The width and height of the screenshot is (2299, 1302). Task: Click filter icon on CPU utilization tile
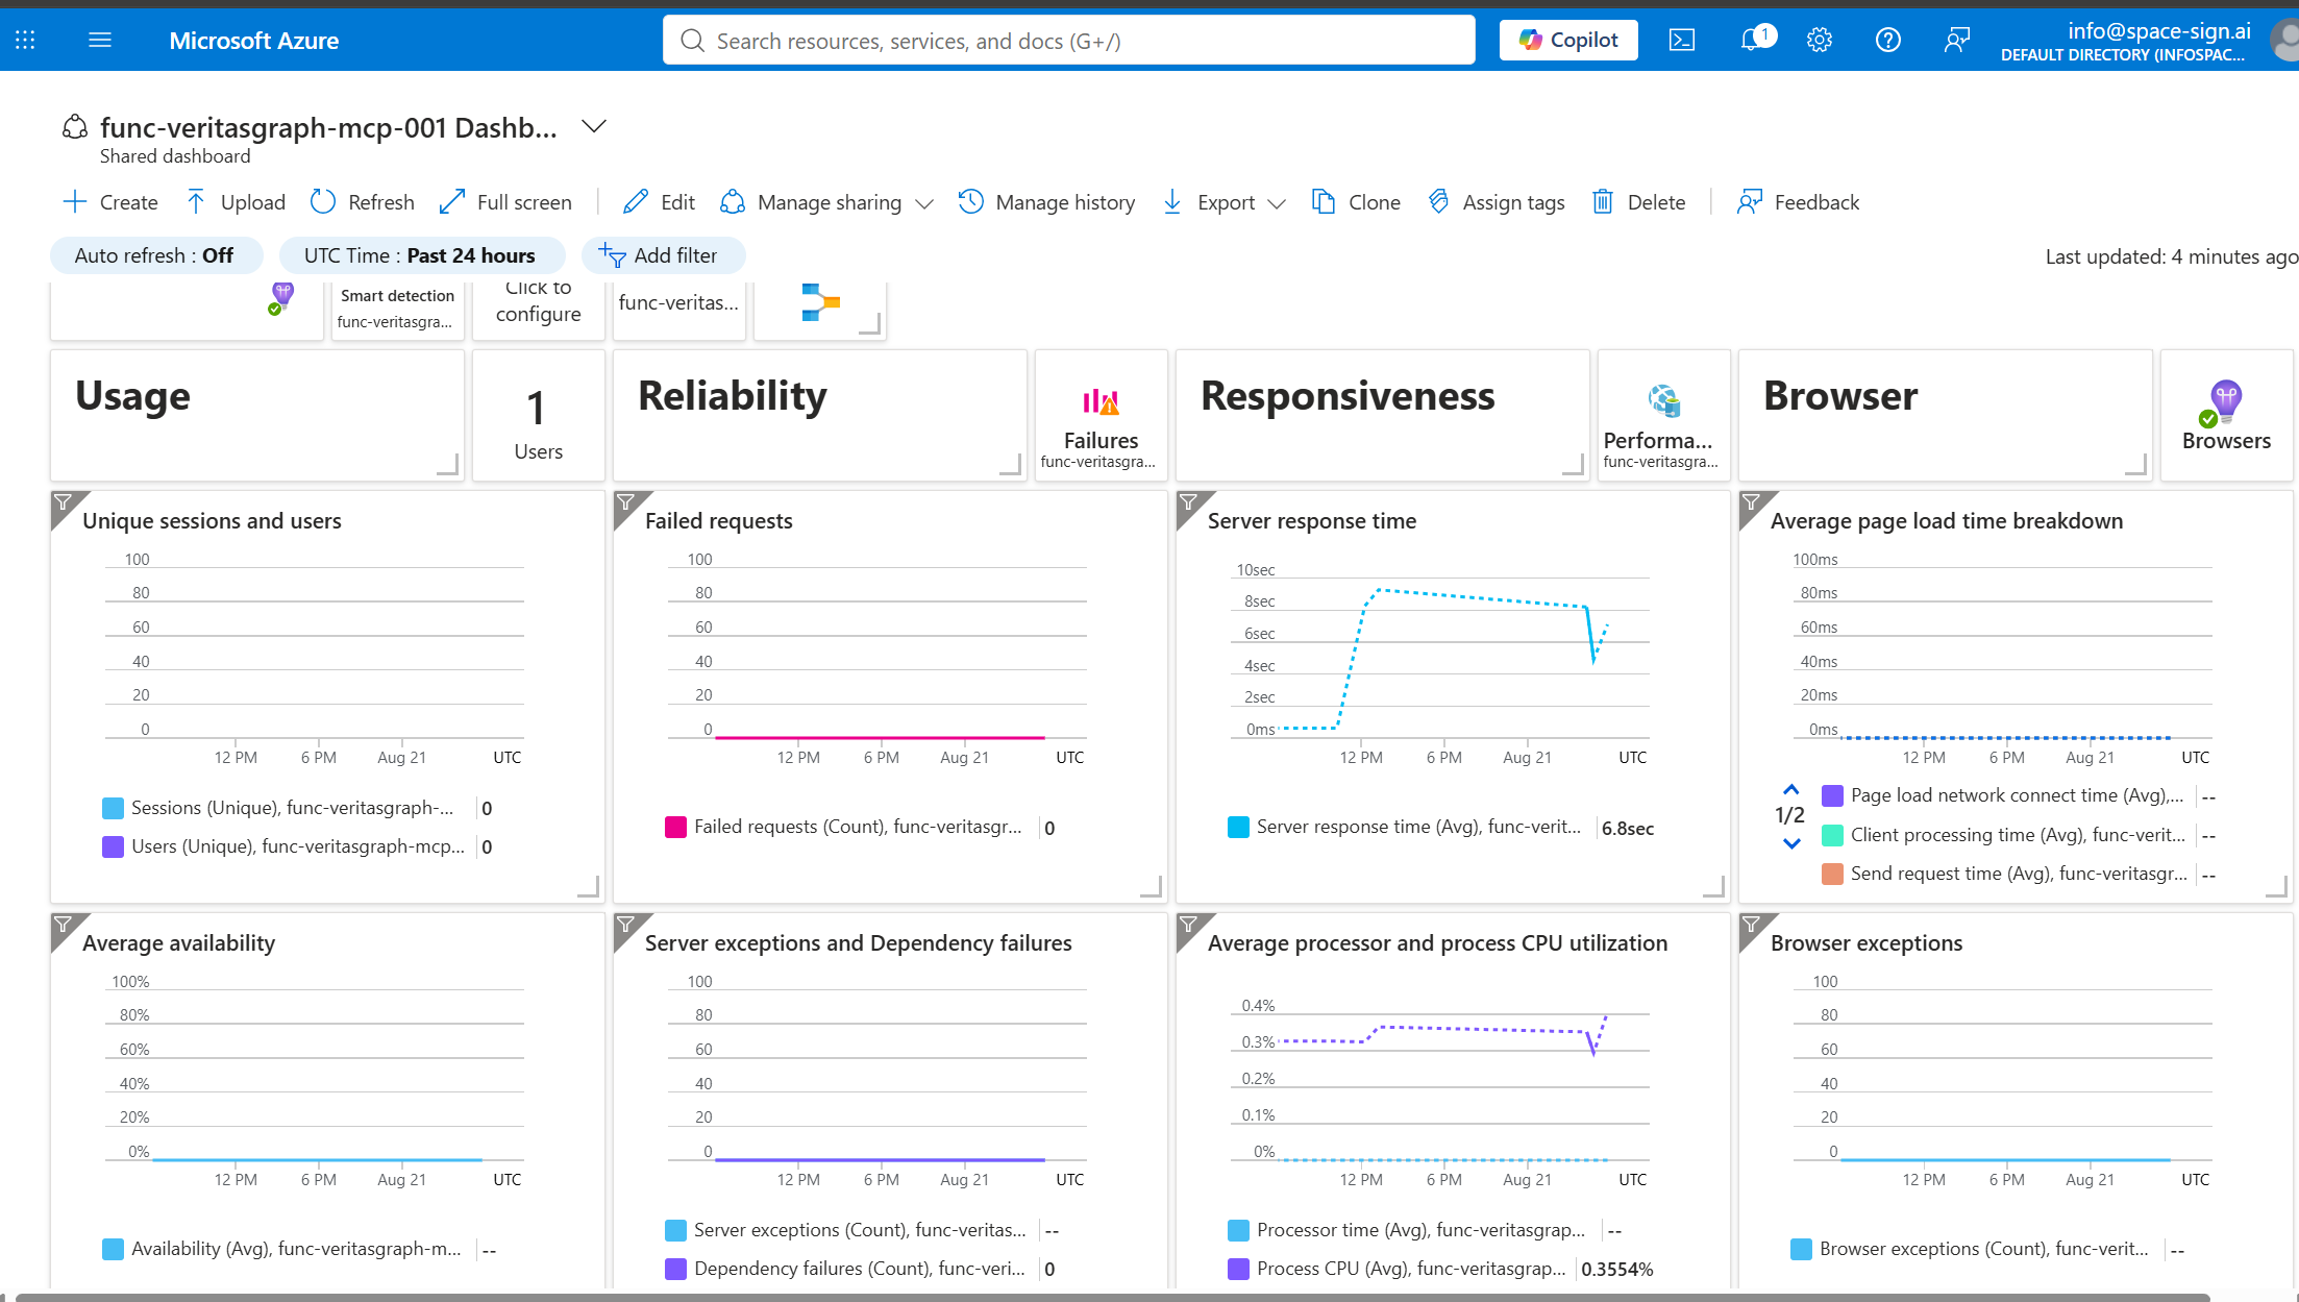click(x=1190, y=924)
